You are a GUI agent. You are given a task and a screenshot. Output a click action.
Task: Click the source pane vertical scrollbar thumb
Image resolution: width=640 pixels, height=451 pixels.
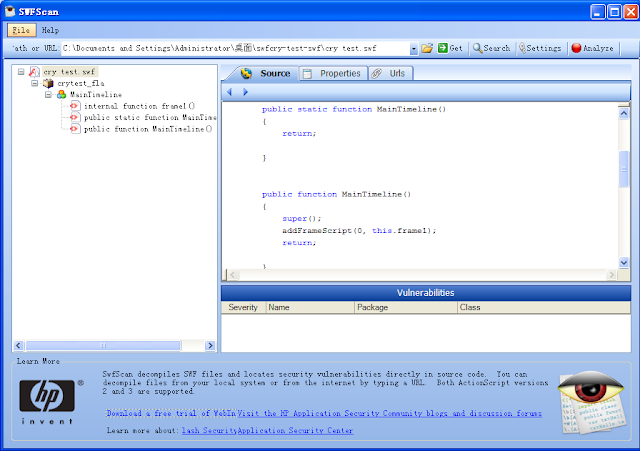[623, 169]
